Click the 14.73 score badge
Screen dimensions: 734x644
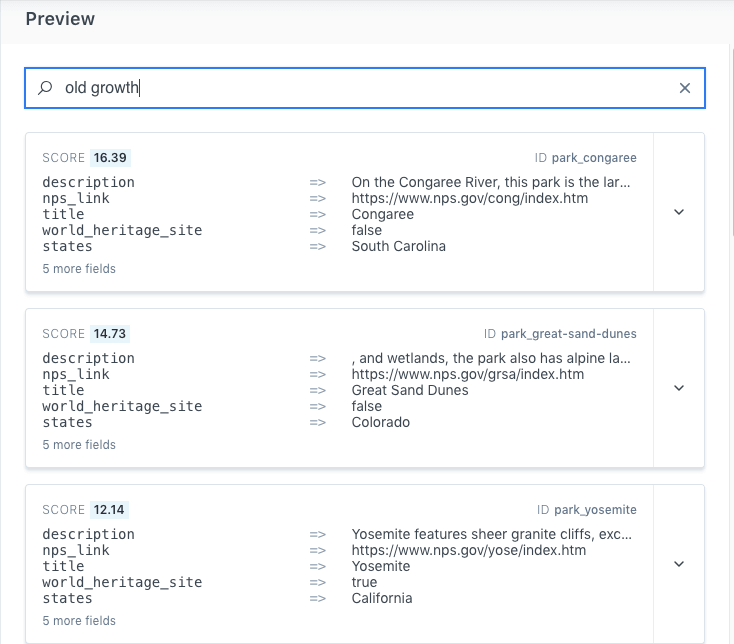[110, 334]
